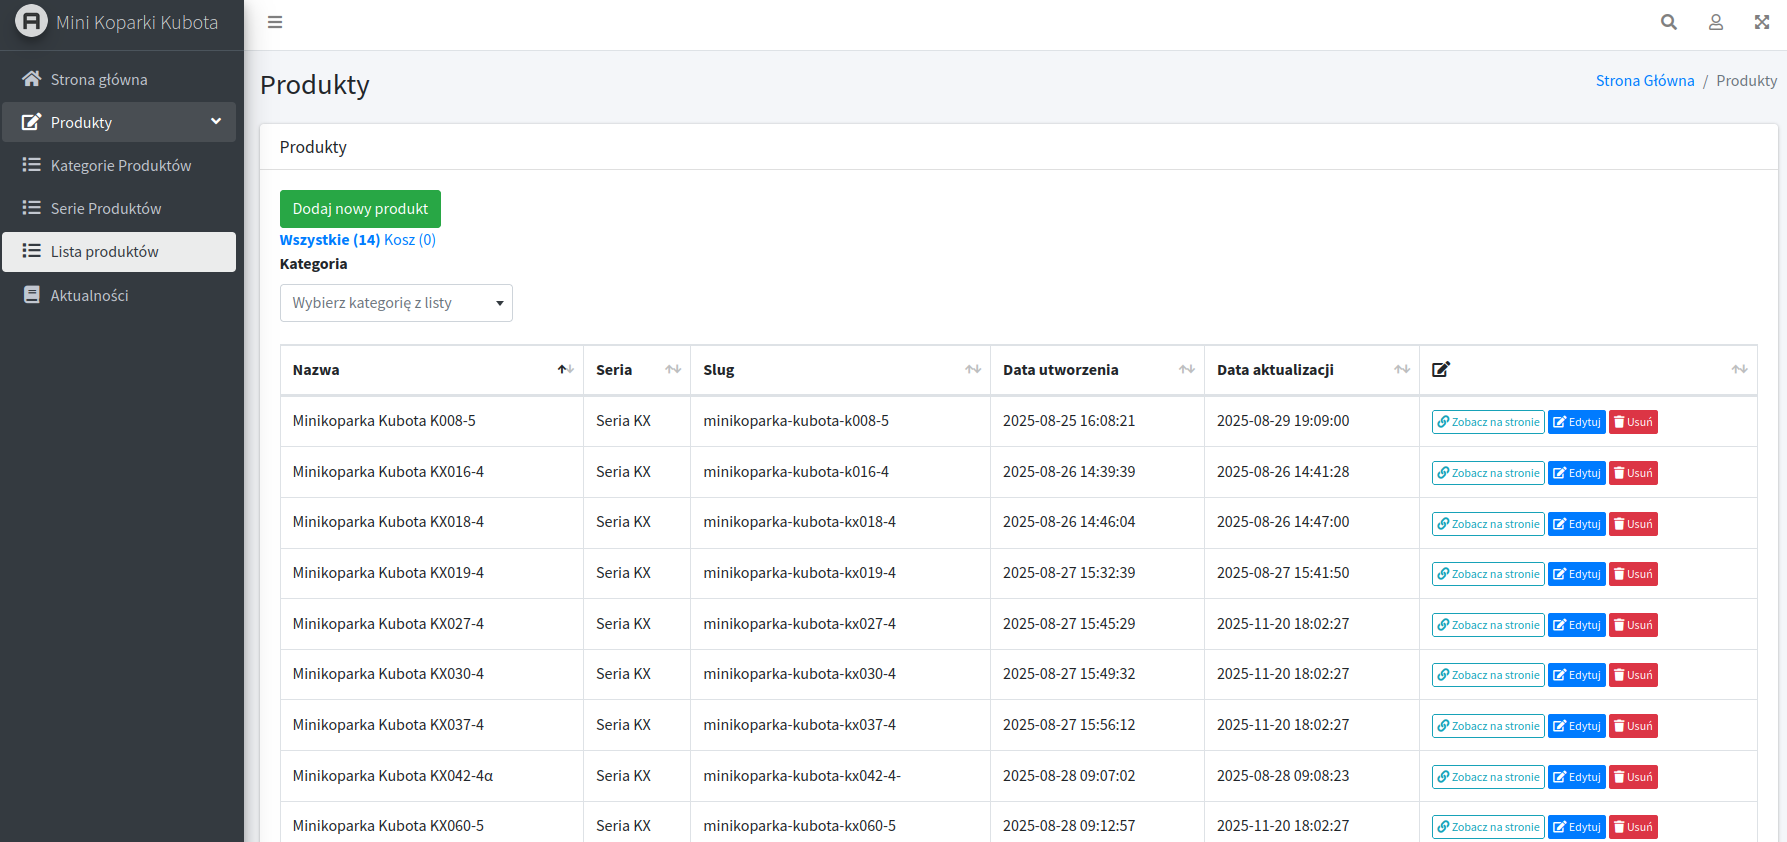Image resolution: width=1787 pixels, height=842 pixels.
Task: Click slug text minikoparka-kubota-kx042-4-
Action: coord(802,776)
